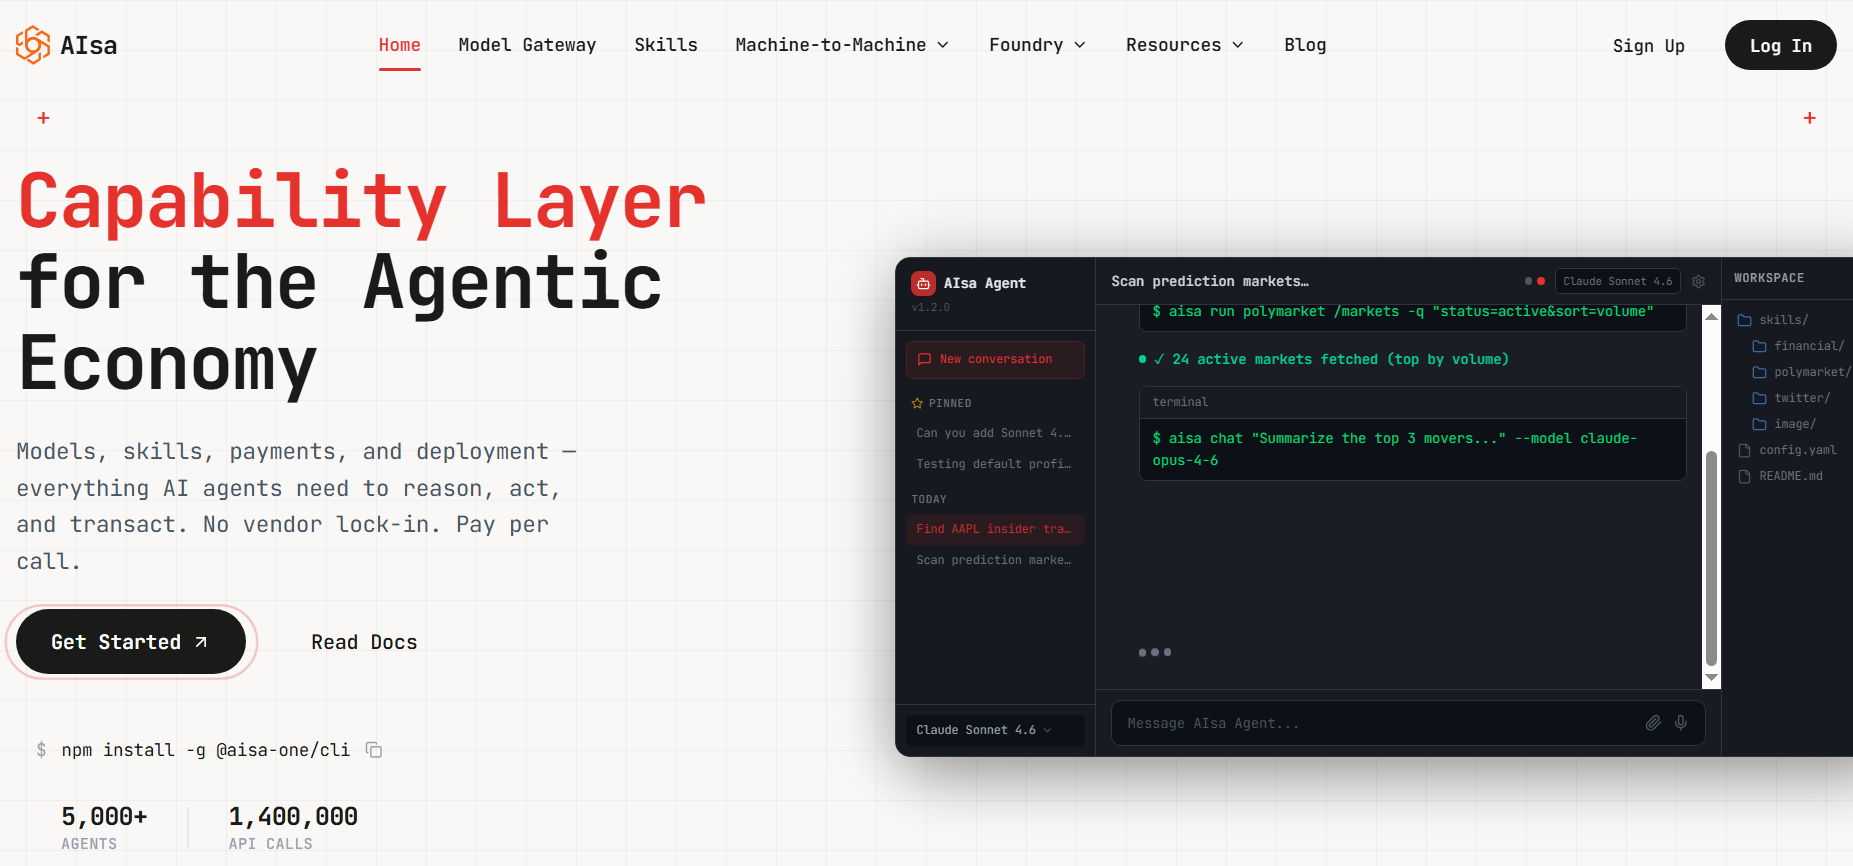Open the Model Gateway page

coord(527,45)
